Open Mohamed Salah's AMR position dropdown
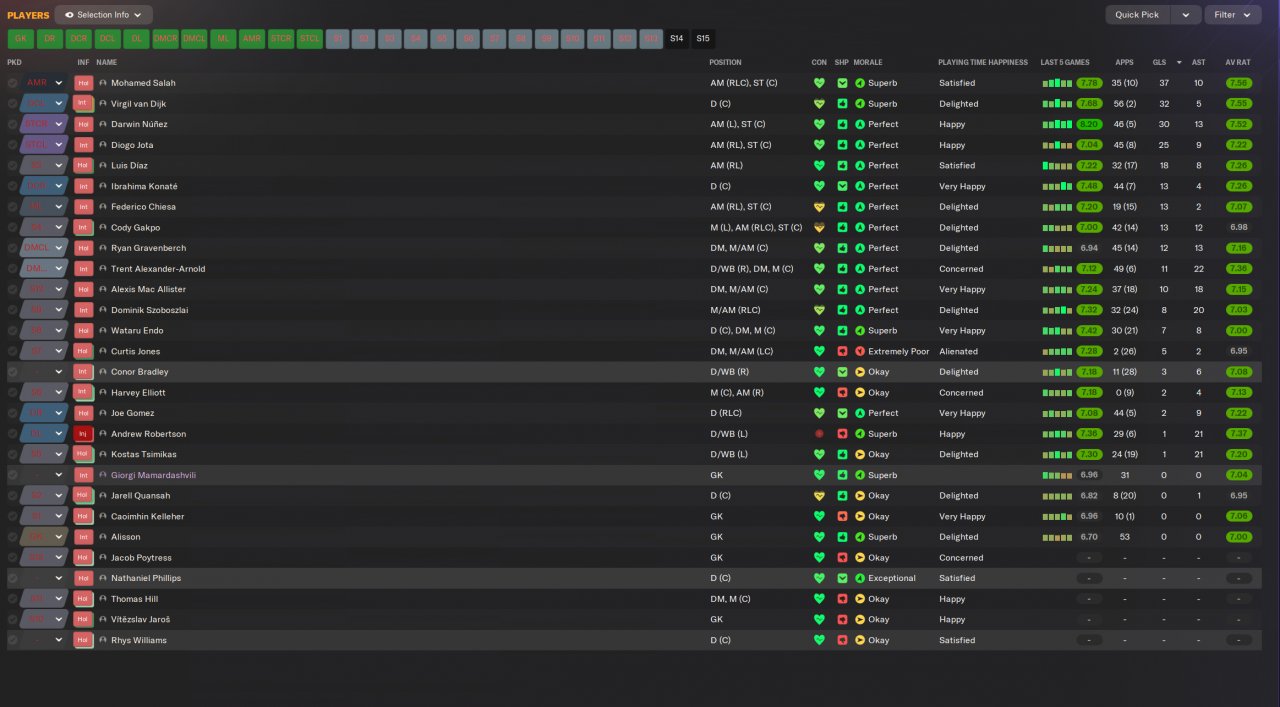The height and width of the screenshot is (707, 1280). tap(44, 83)
